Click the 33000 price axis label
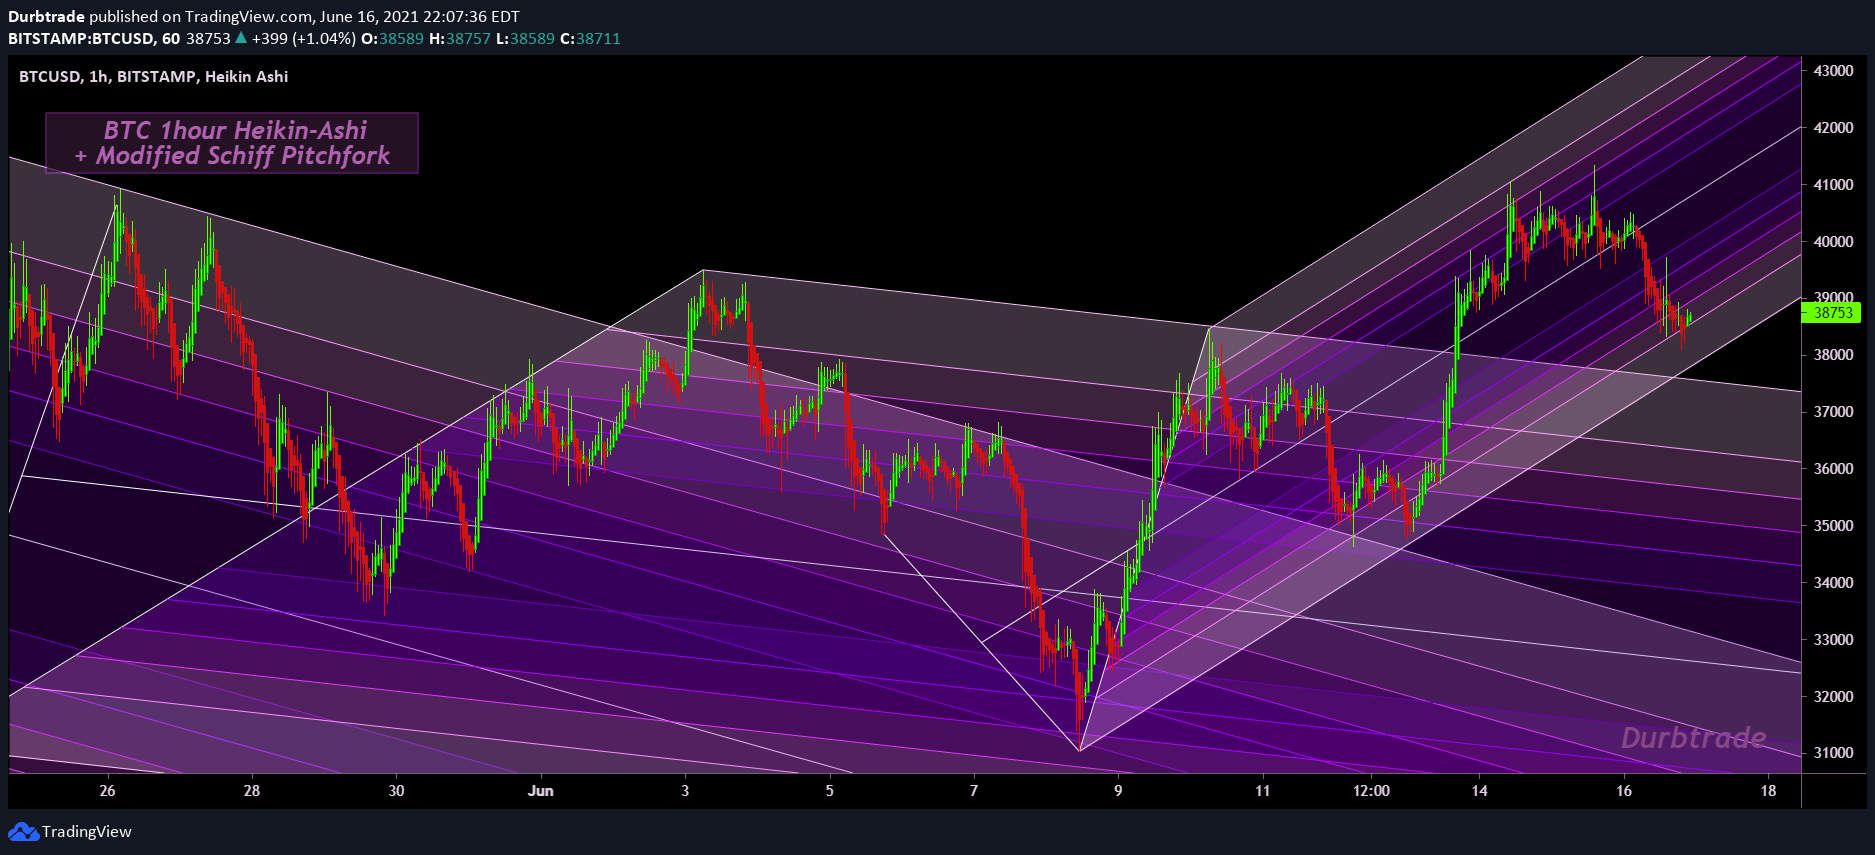1875x855 pixels. pos(1833,640)
